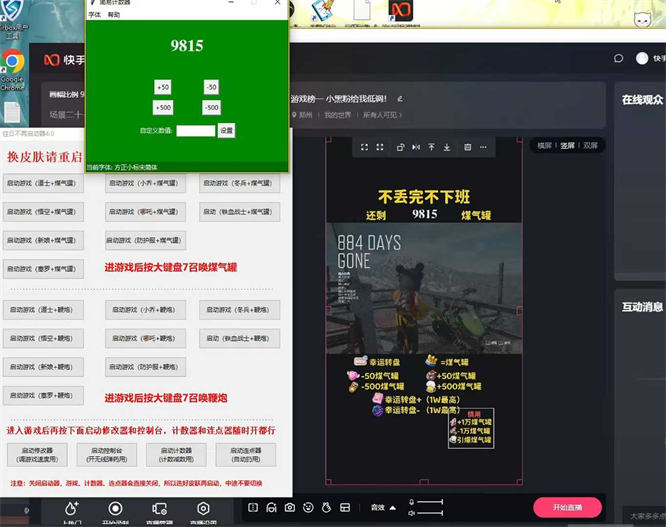Open the 帮助 menu in the counter window
This screenshot has height=527, width=666.
pyautogui.click(x=113, y=15)
